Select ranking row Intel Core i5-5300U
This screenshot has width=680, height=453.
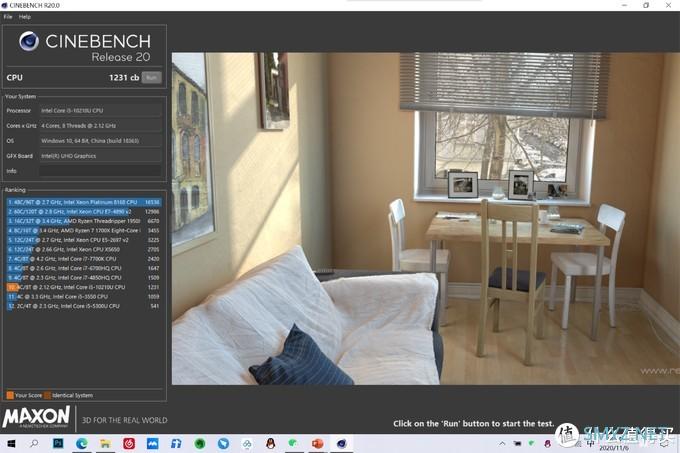[84, 306]
